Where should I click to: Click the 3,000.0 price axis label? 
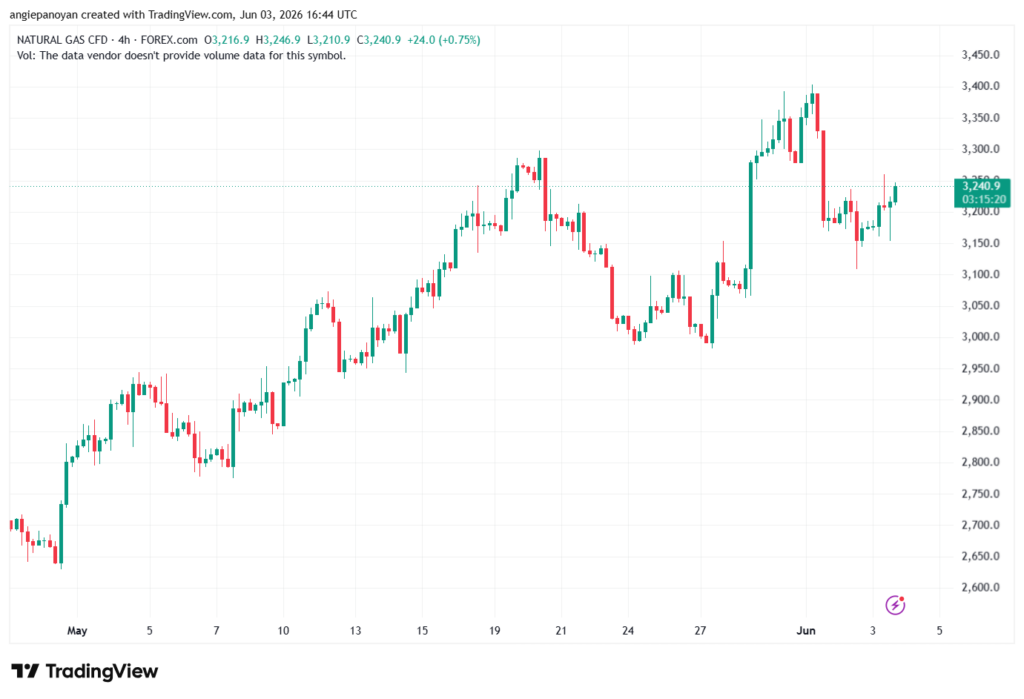click(980, 337)
